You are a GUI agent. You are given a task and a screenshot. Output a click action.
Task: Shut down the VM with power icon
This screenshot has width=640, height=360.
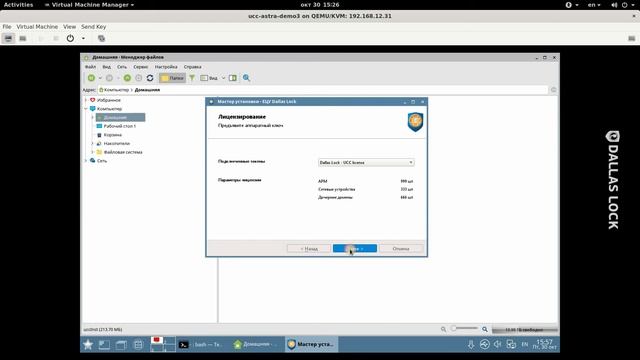coord(70,38)
